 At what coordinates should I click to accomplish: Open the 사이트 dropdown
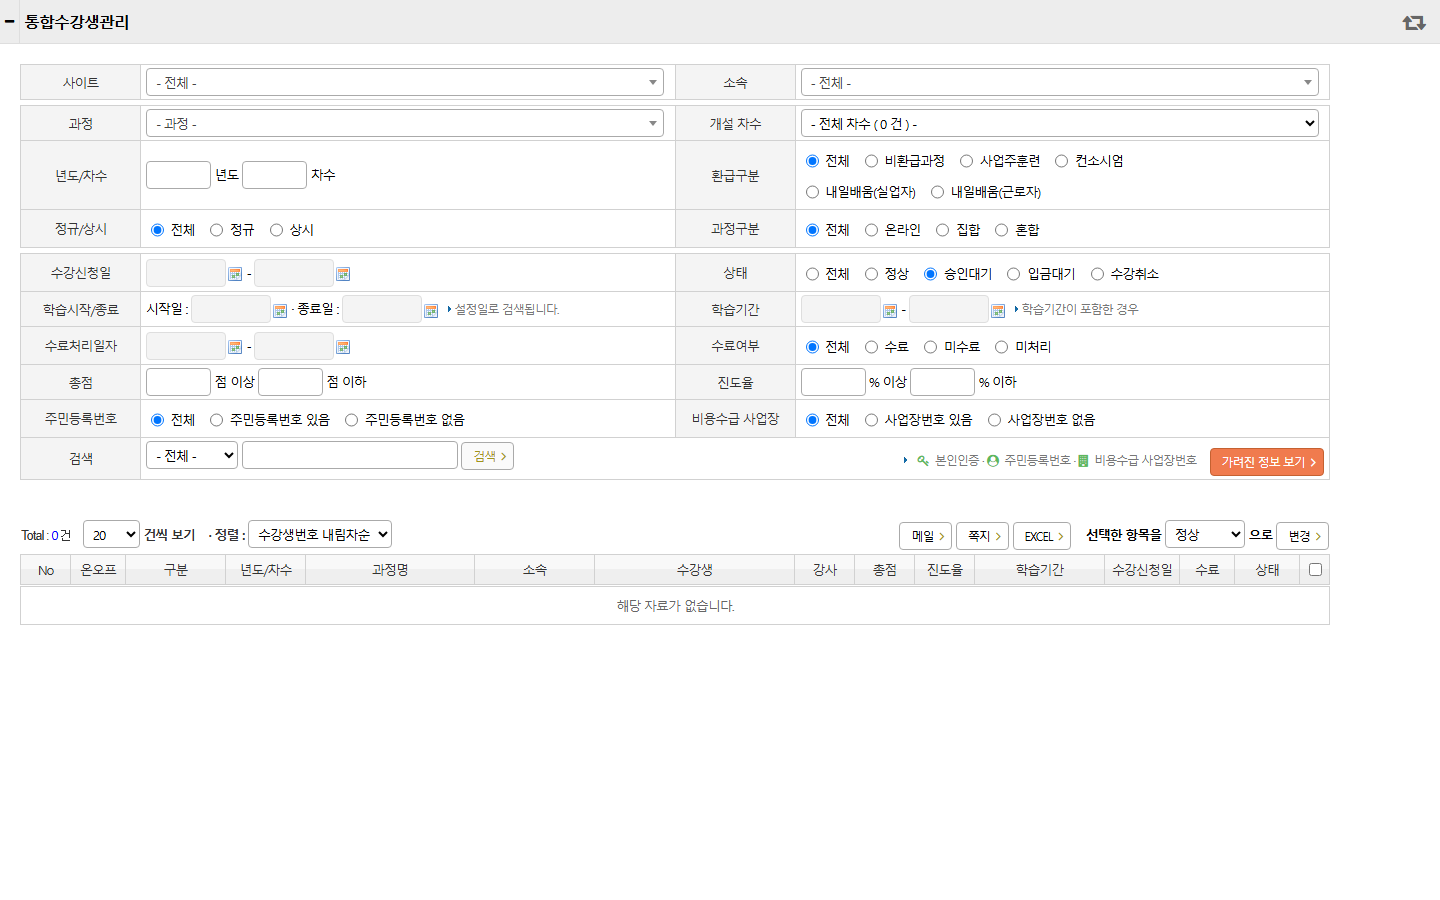click(x=405, y=83)
